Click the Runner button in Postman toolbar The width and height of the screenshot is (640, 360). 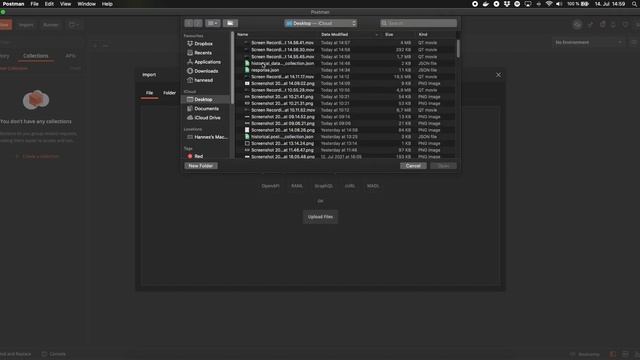coord(51,25)
